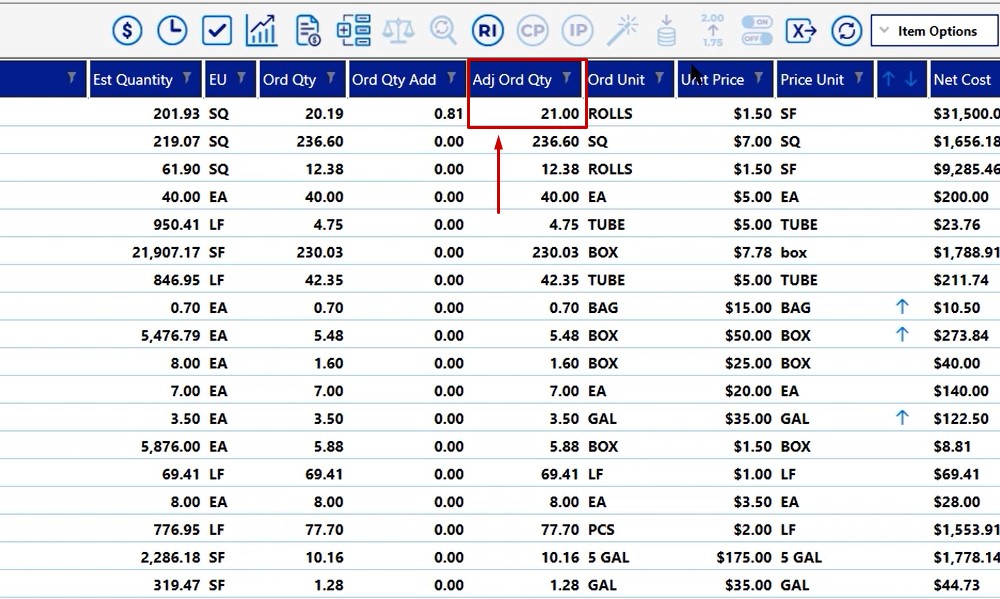Viewport: 1000px width, 599px height.
Task: Click the balance scale icon
Action: click(398, 31)
